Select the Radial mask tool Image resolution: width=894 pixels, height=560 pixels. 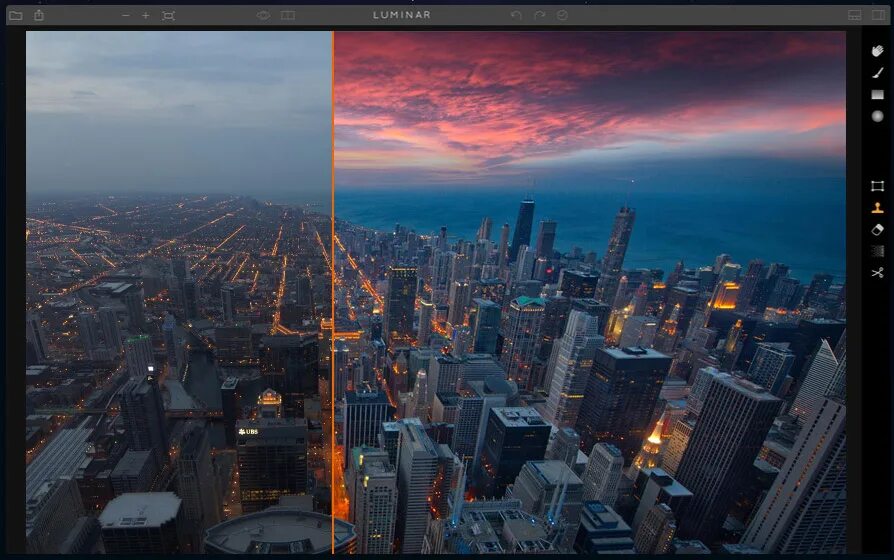point(877,116)
